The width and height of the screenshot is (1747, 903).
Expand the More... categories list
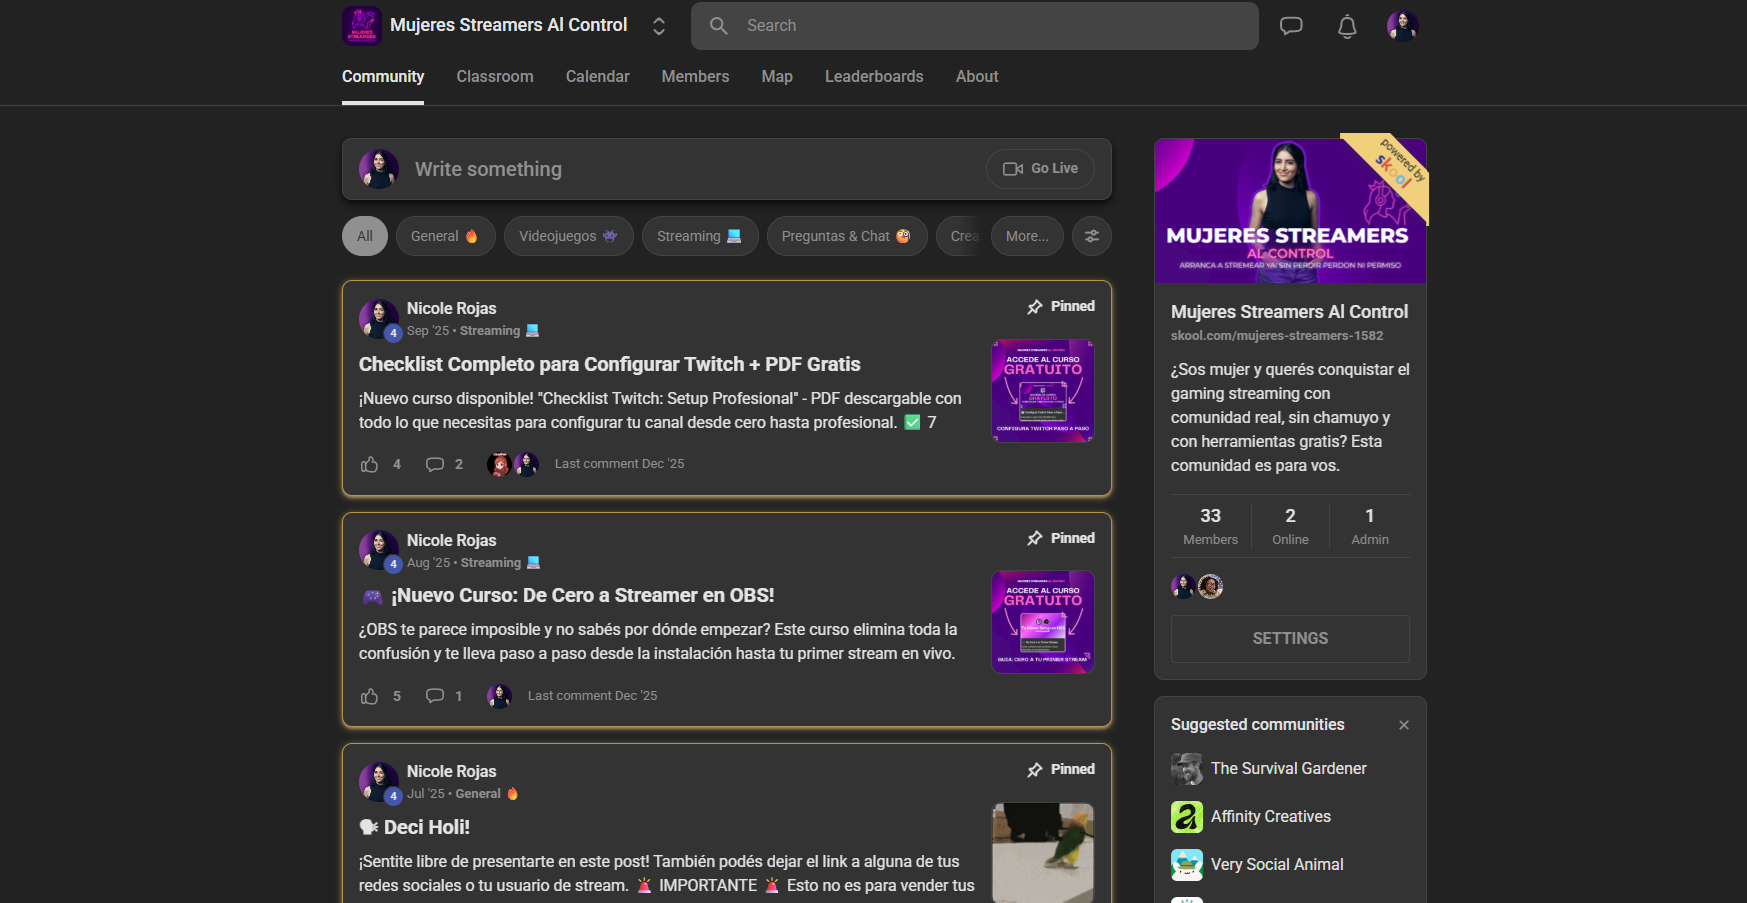tap(1027, 236)
